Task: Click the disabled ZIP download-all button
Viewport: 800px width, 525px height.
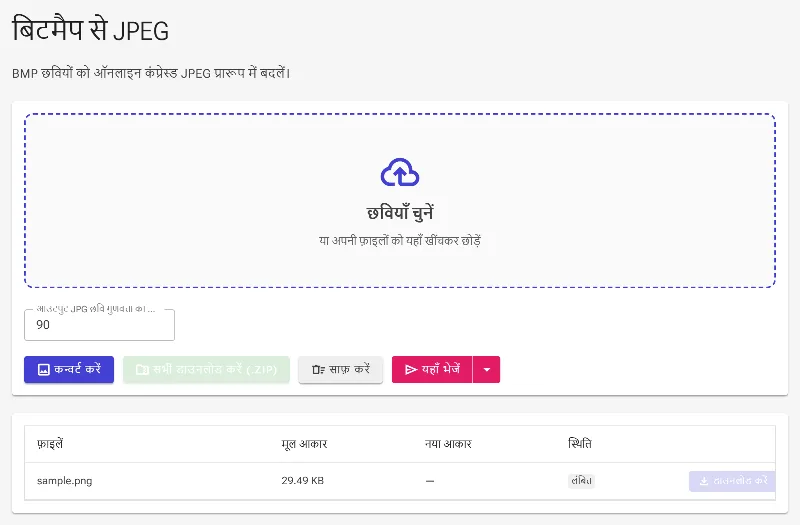Action: [x=206, y=369]
